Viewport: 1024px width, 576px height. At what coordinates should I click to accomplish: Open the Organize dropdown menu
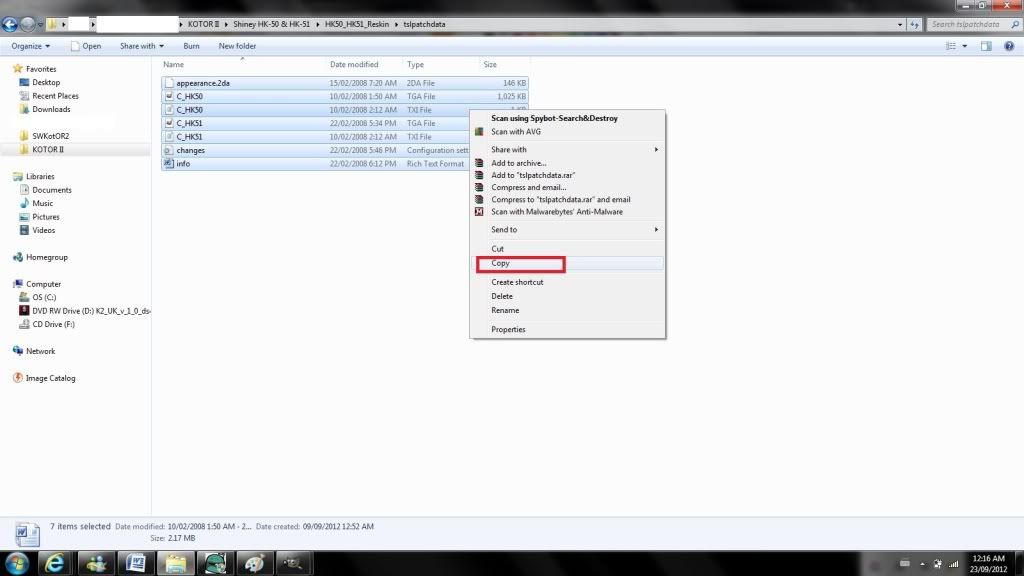31,46
